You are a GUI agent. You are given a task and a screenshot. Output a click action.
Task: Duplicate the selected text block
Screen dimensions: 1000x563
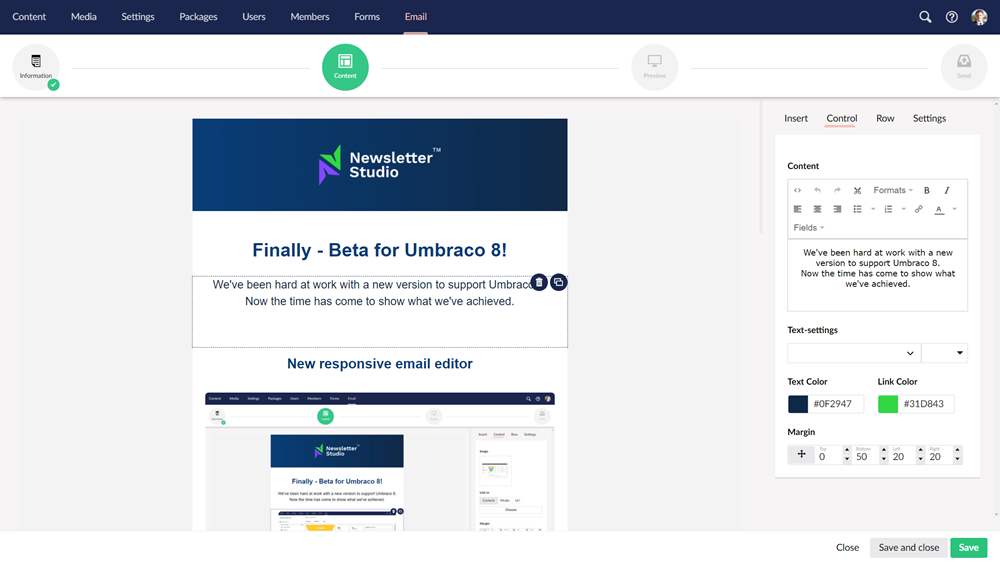(x=559, y=282)
